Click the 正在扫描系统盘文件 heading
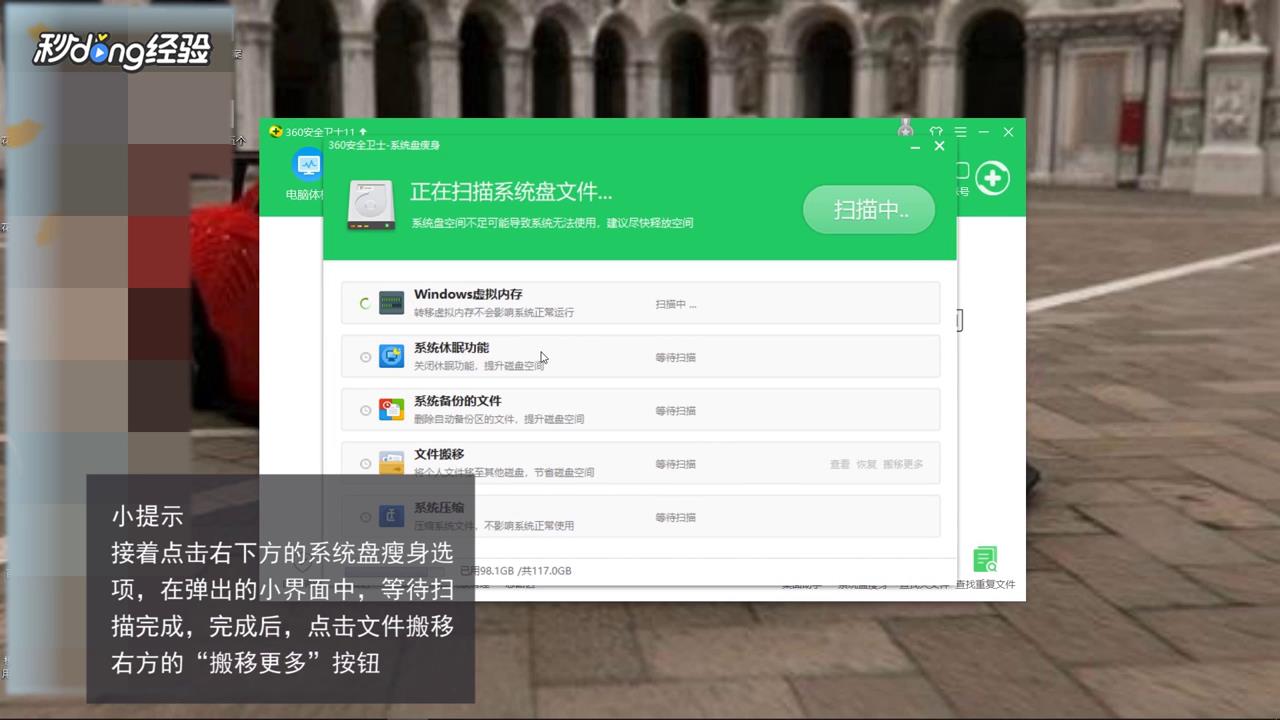The height and width of the screenshot is (720, 1280). tap(511, 192)
